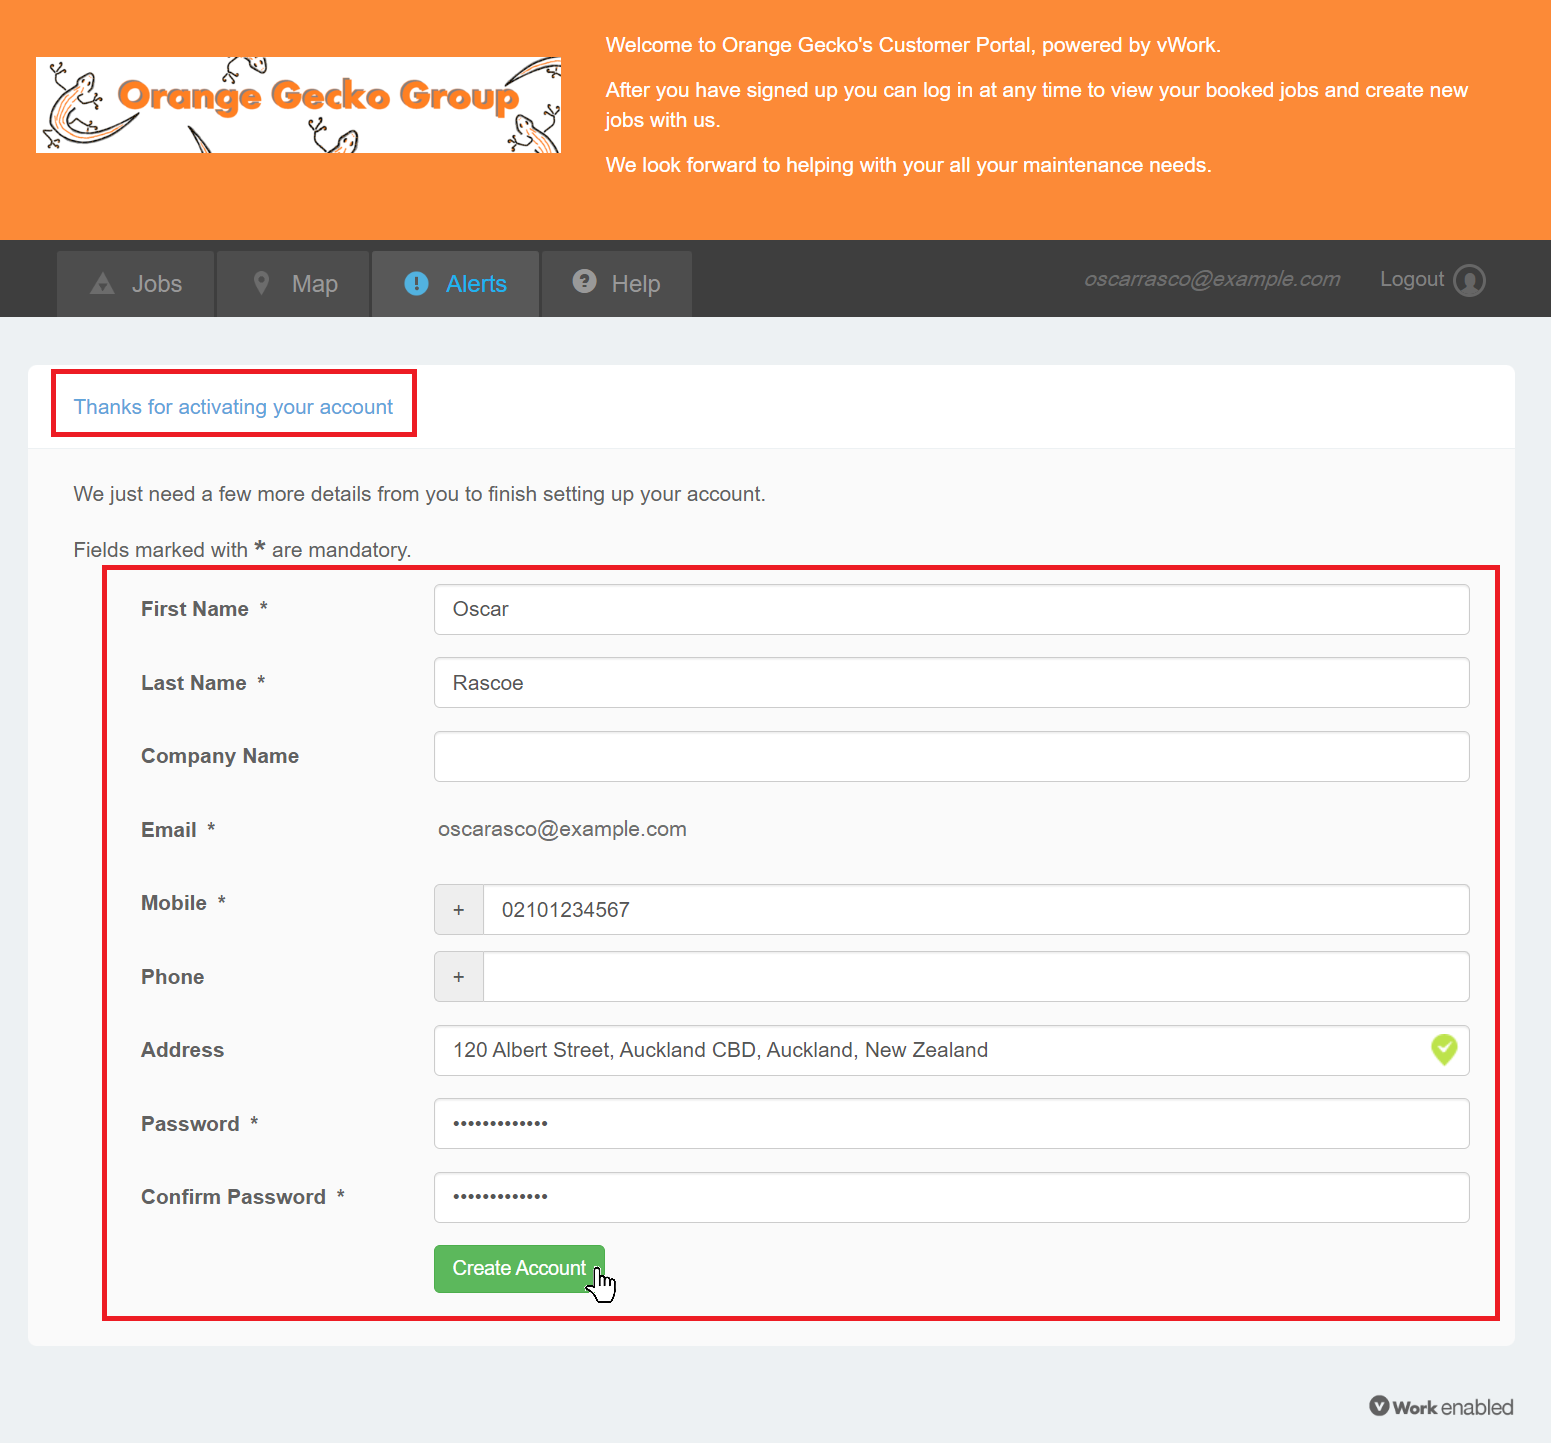1551x1443 pixels.
Task: Click the Confirm Password label
Action: click(x=233, y=1197)
